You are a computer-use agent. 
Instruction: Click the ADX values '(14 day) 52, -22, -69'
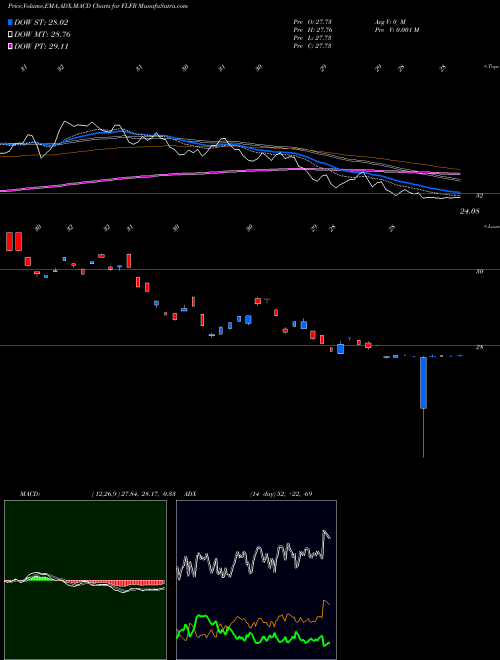click(281, 494)
